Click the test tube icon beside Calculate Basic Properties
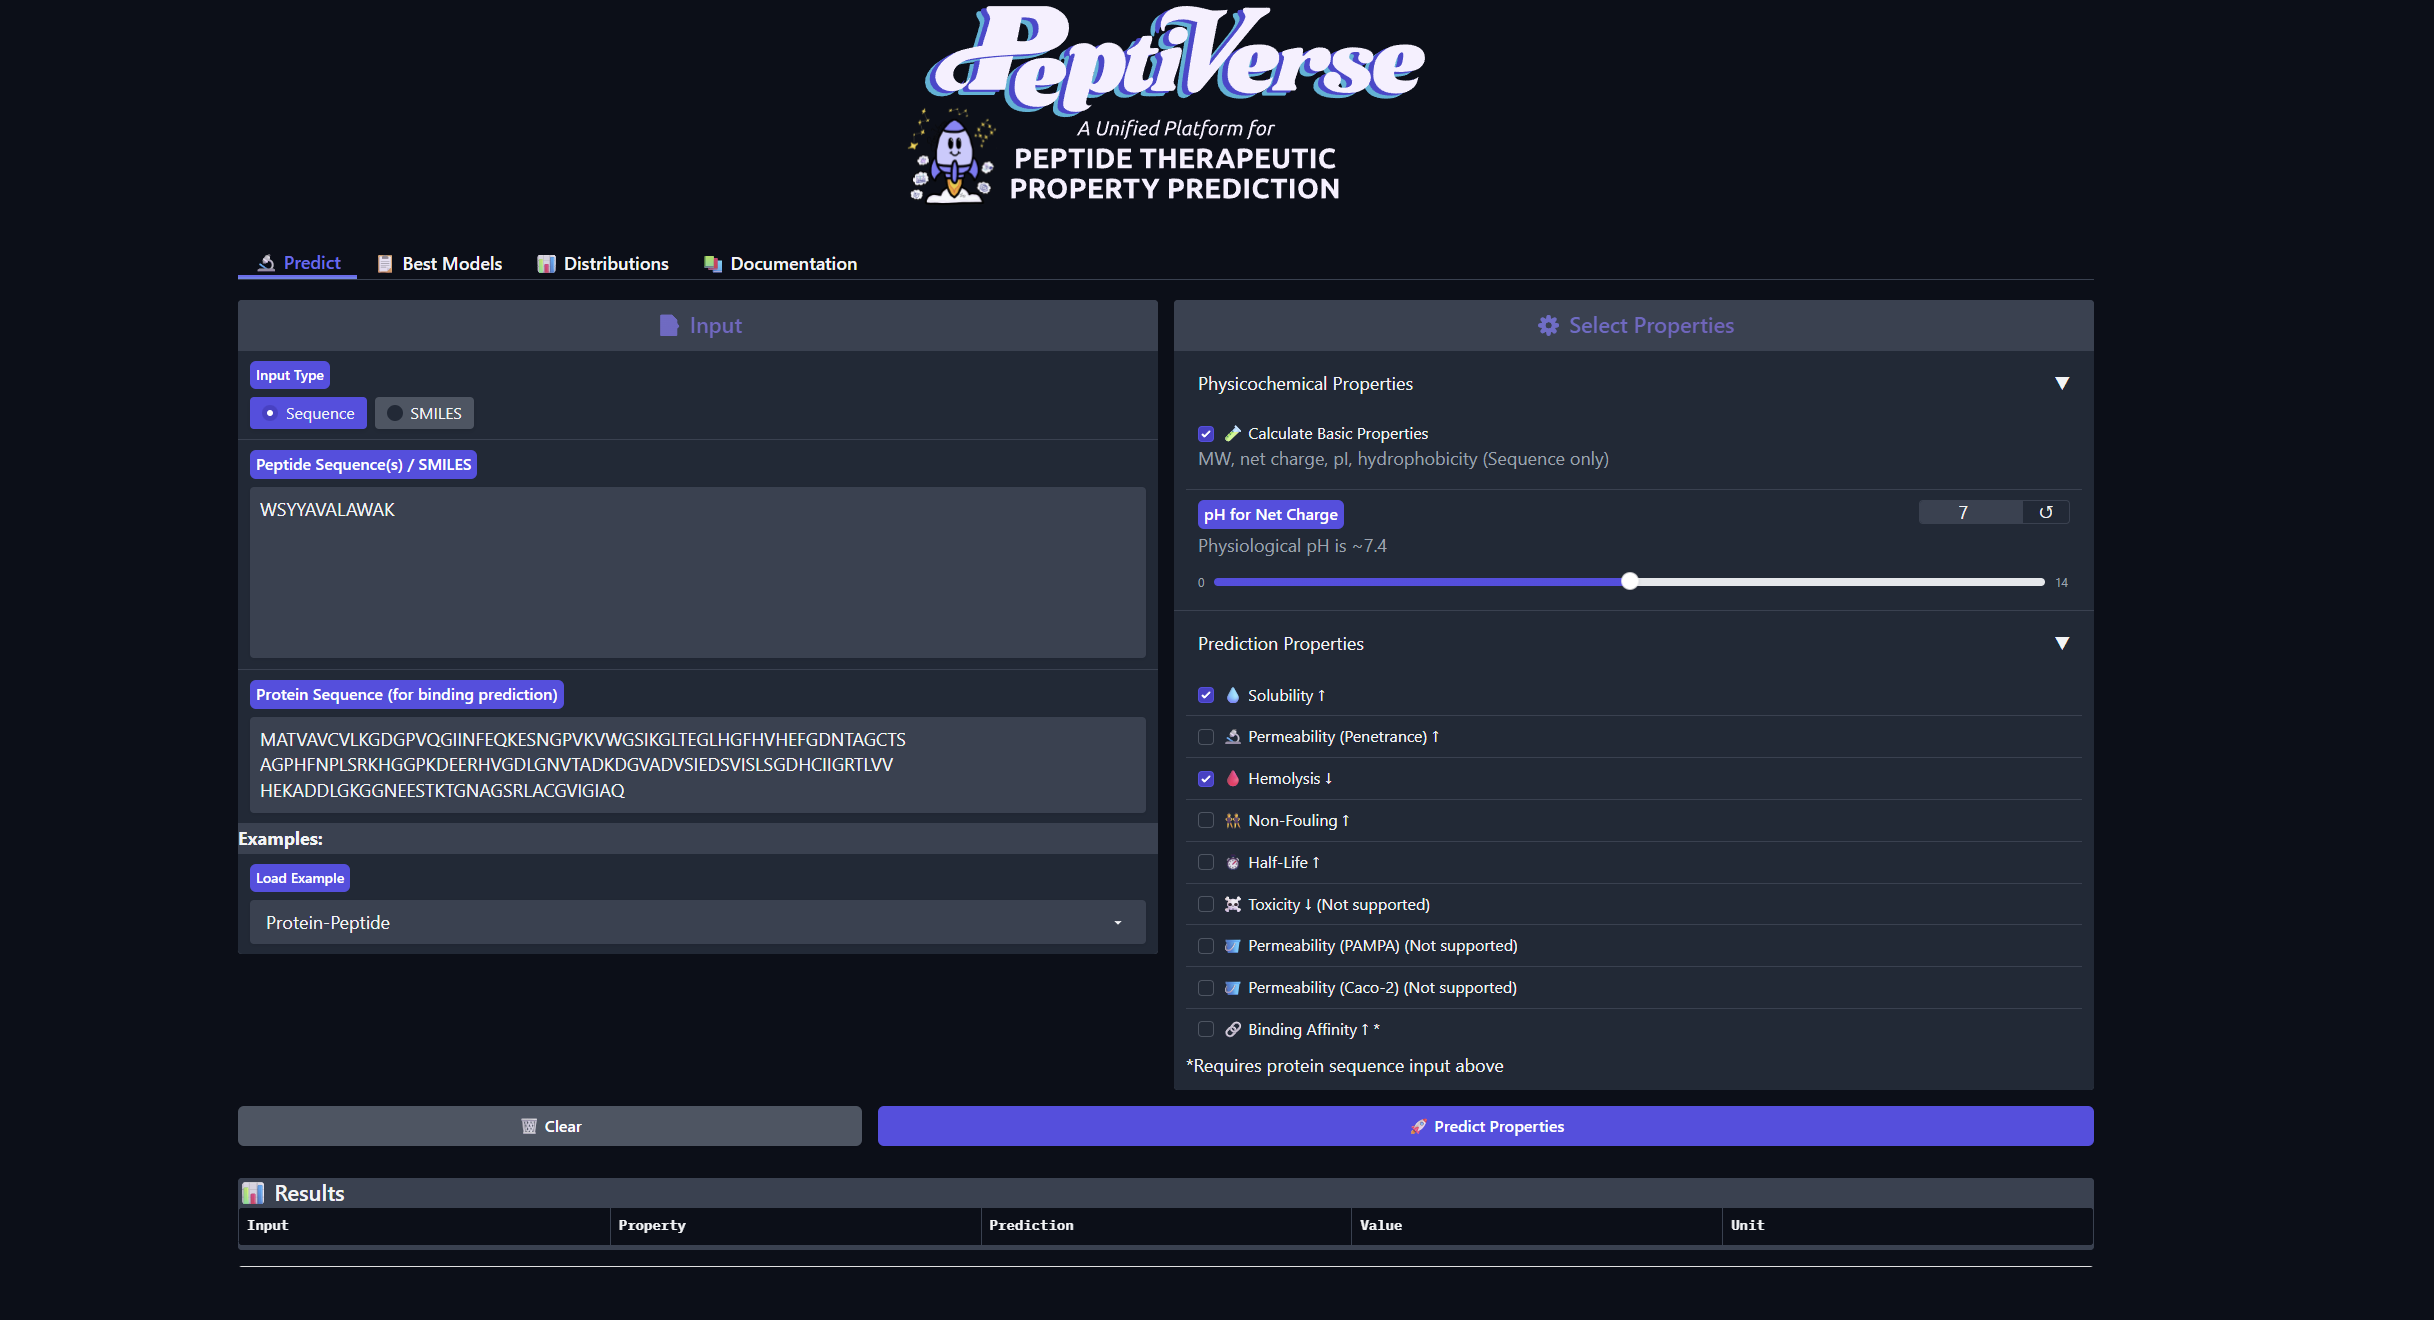 tap(1233, 433)
